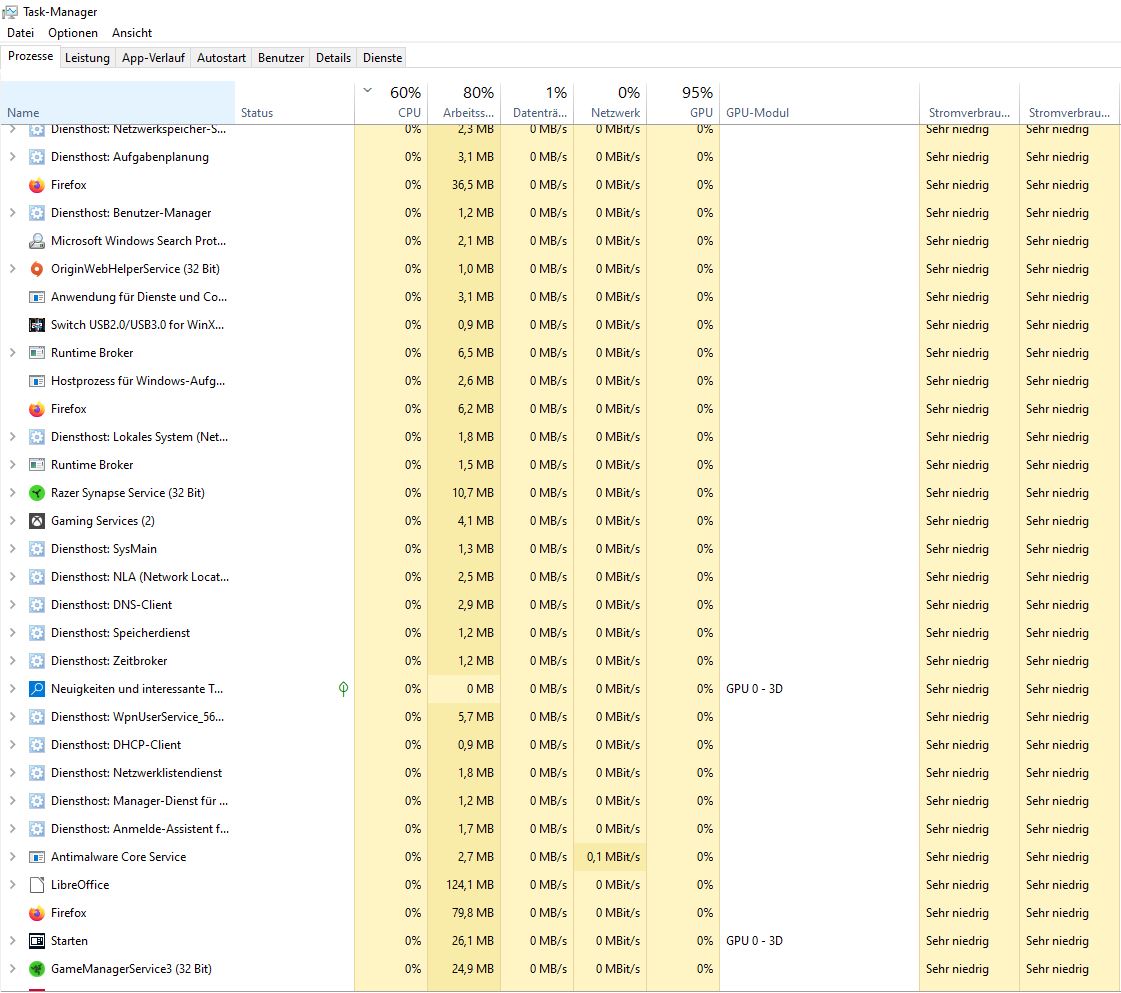This screenshot has width=1121, height=993.
Task: Expand the LibreOffice process group
Action: (12, 884)
